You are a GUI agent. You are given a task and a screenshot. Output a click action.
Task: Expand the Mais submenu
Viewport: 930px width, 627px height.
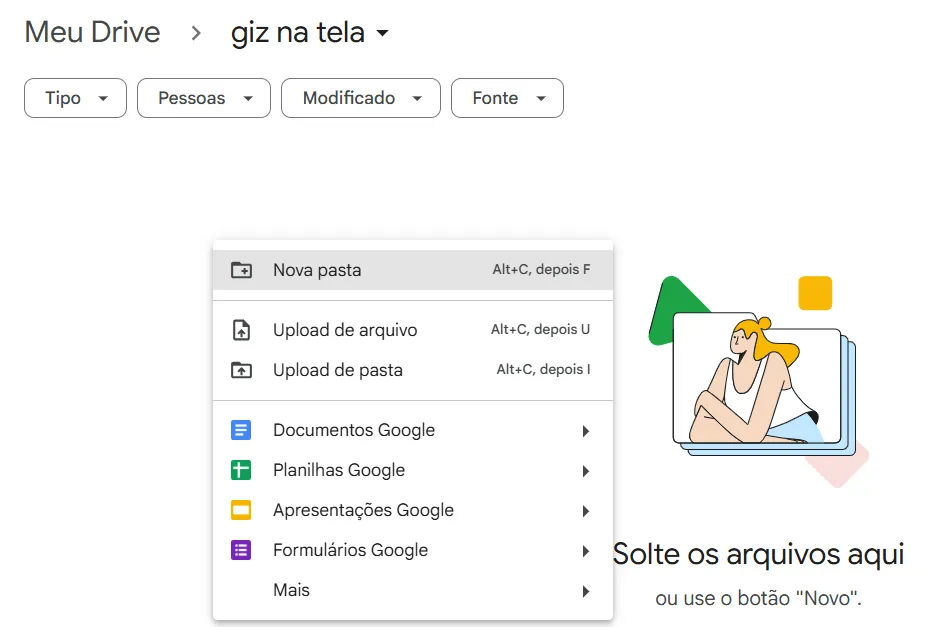pyautogui.click(x=585, y=590)
